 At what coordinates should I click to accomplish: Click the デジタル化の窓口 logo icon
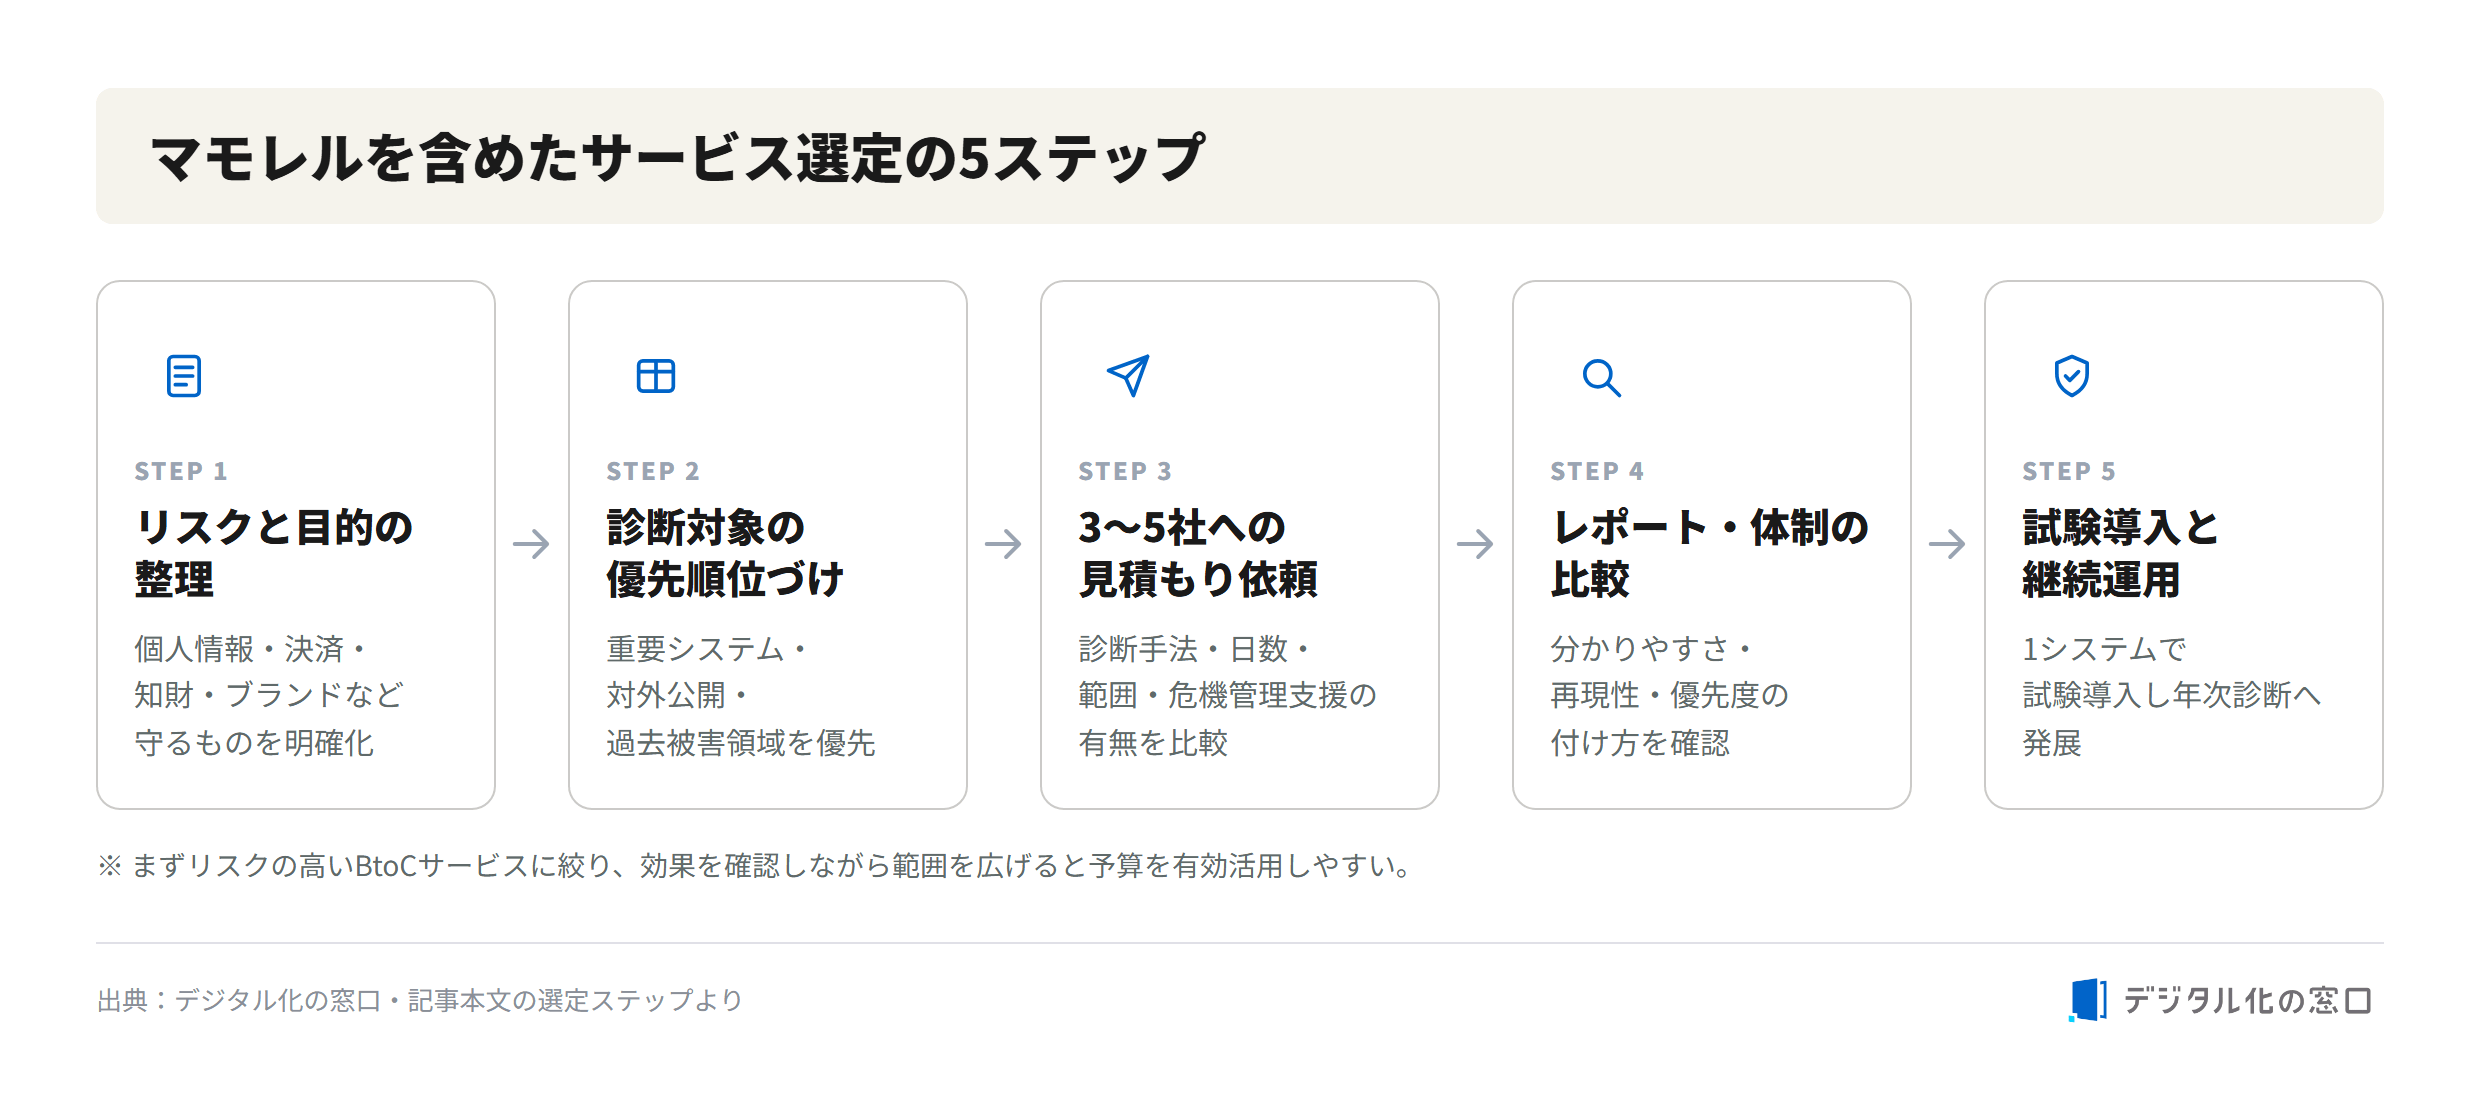click(x=2088, y=1000)
